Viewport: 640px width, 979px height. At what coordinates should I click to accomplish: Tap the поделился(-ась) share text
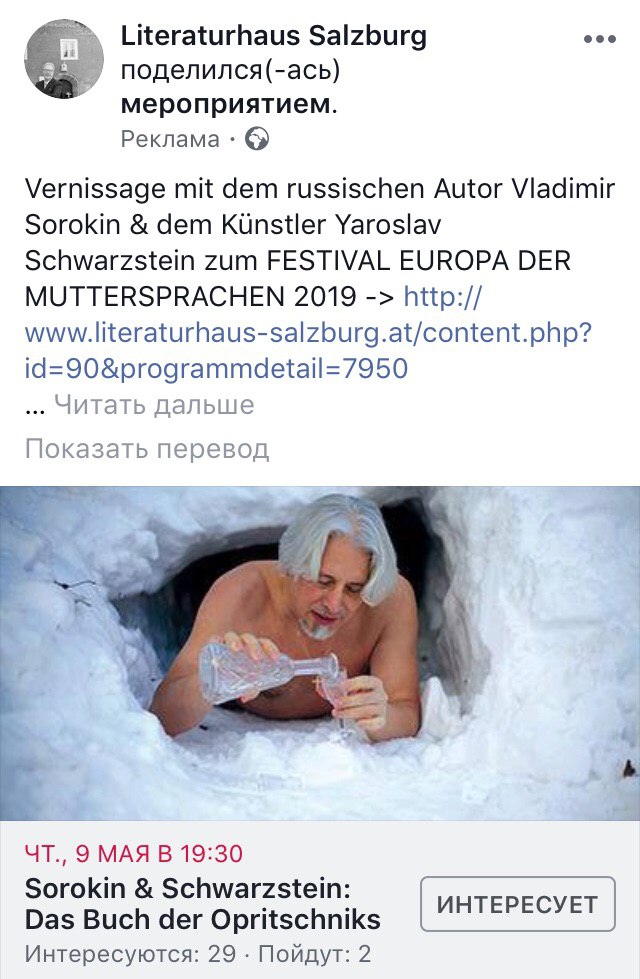pos(230,70)
